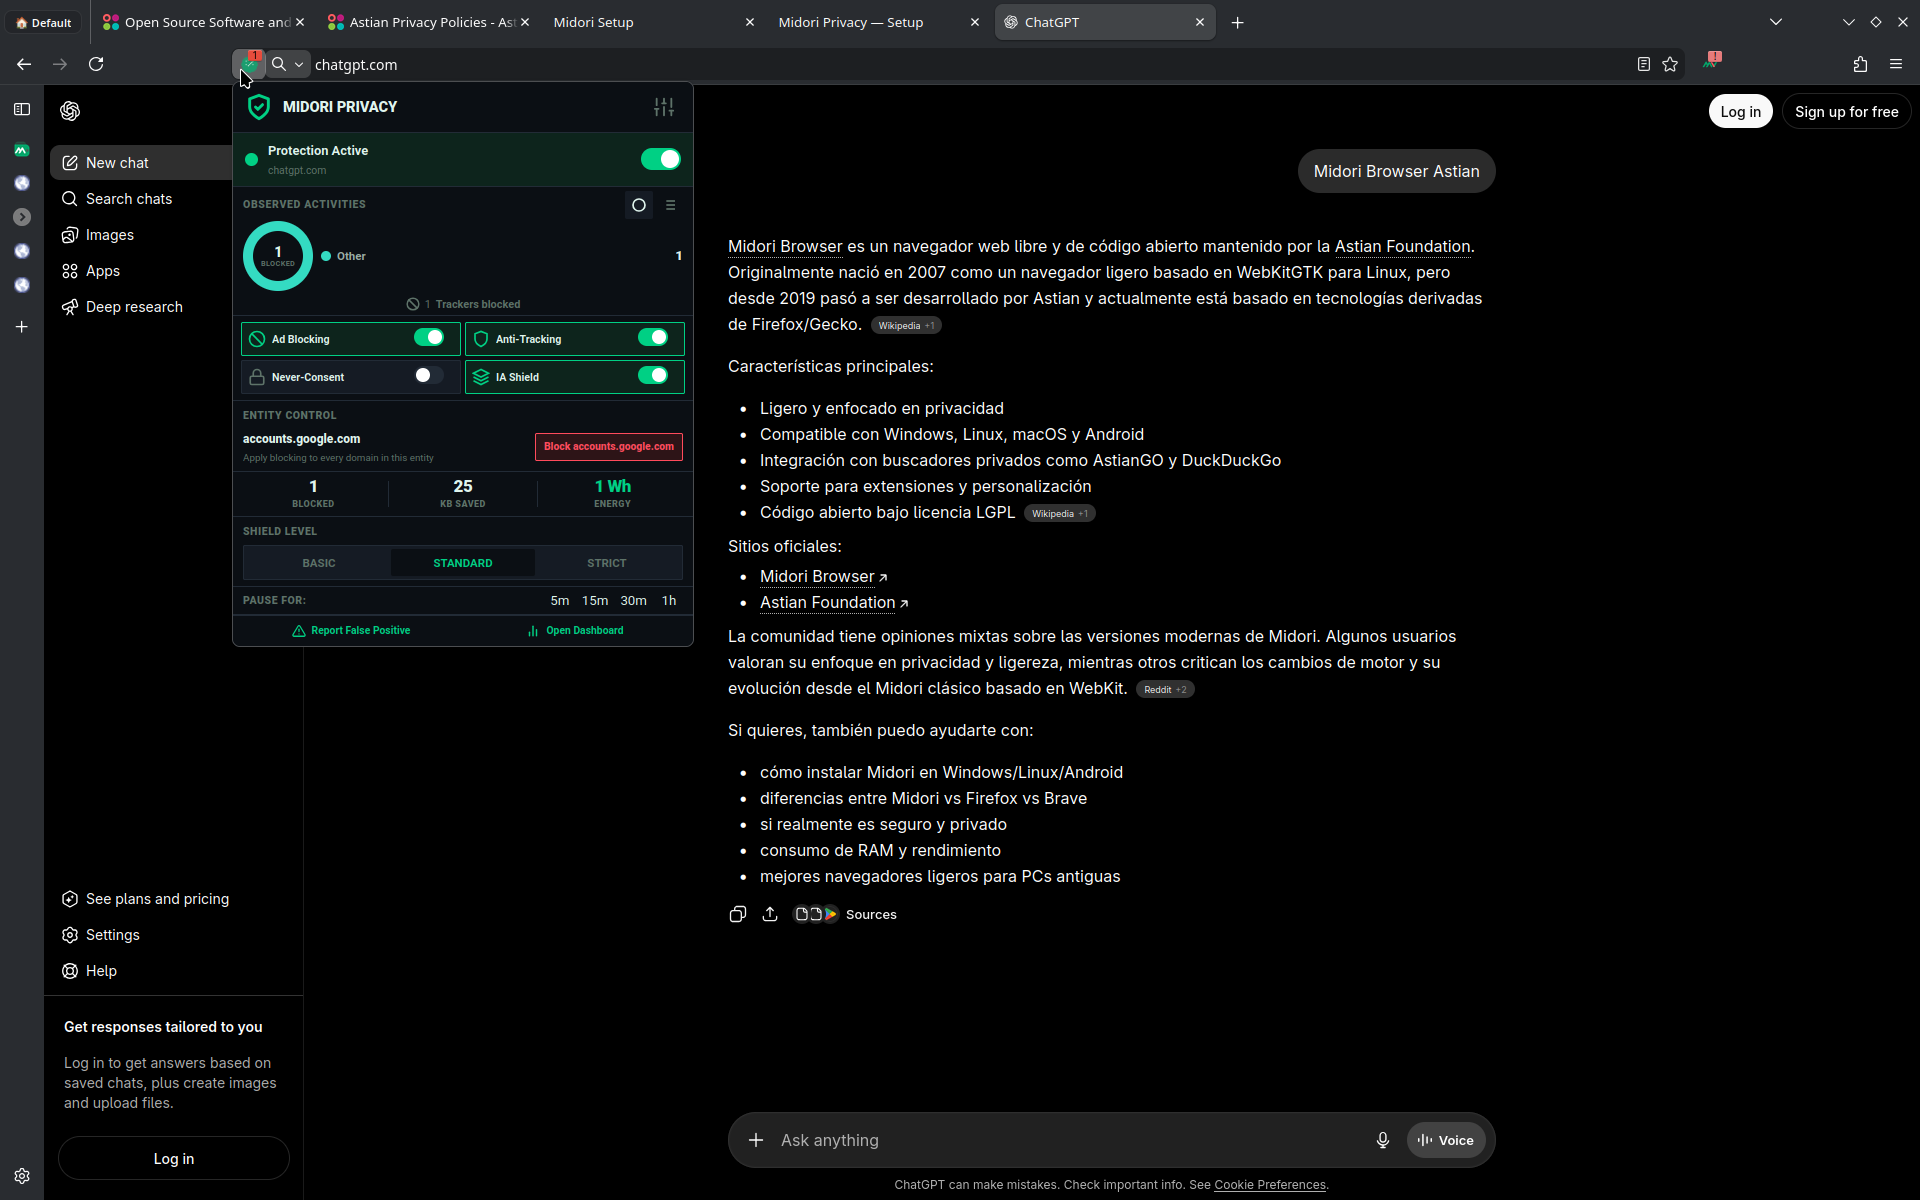
Task: Click the Midori toolbar icon with red badge on the right
Action: click(1712, 62)
